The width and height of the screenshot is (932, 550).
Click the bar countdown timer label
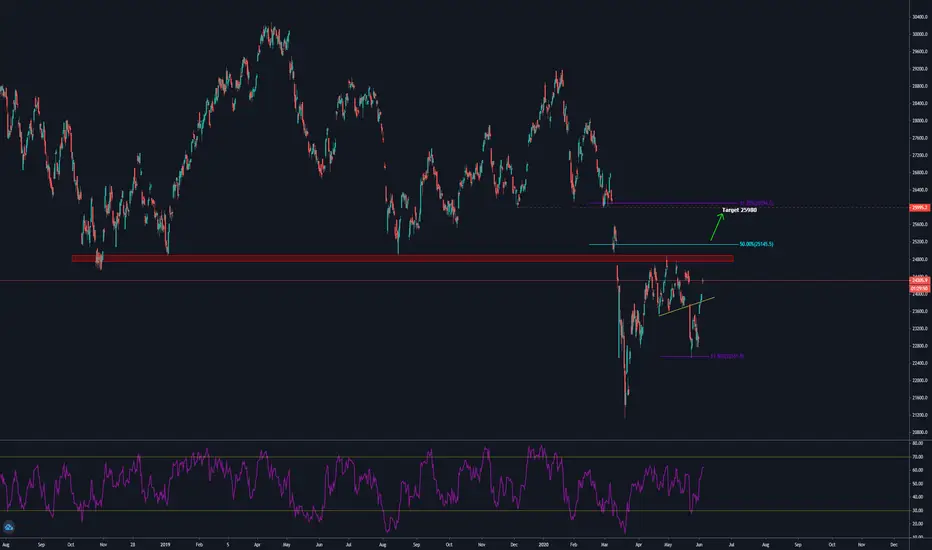(920, 288)
